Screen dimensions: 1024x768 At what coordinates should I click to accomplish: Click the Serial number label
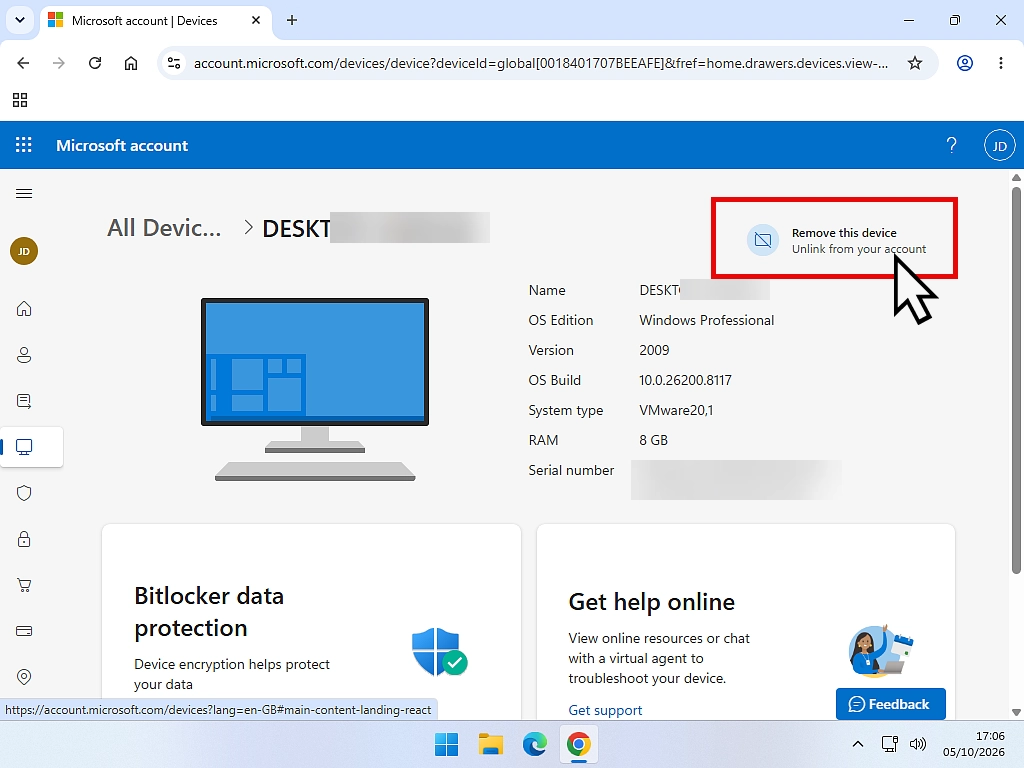[571, 470]
